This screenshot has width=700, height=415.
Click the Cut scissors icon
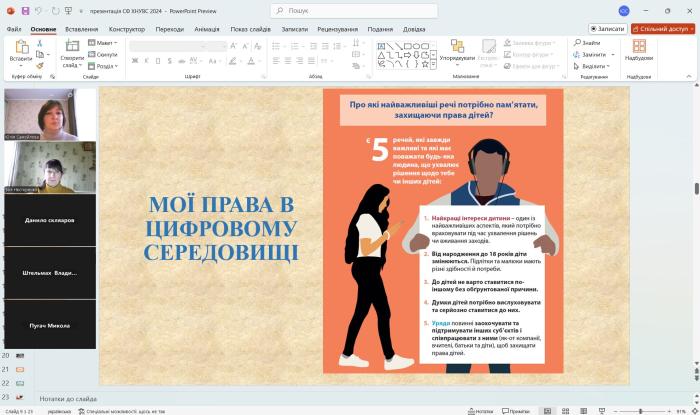(x=42, y=43)
